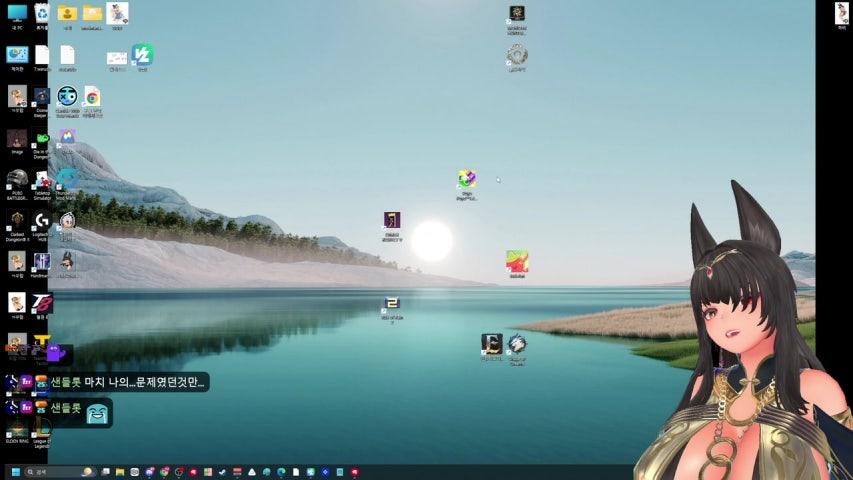Image resolution: width=853 pixels, height=480 pixels.
Task: Open the Chrome HTML file on desktop
Action: point(92,101)
